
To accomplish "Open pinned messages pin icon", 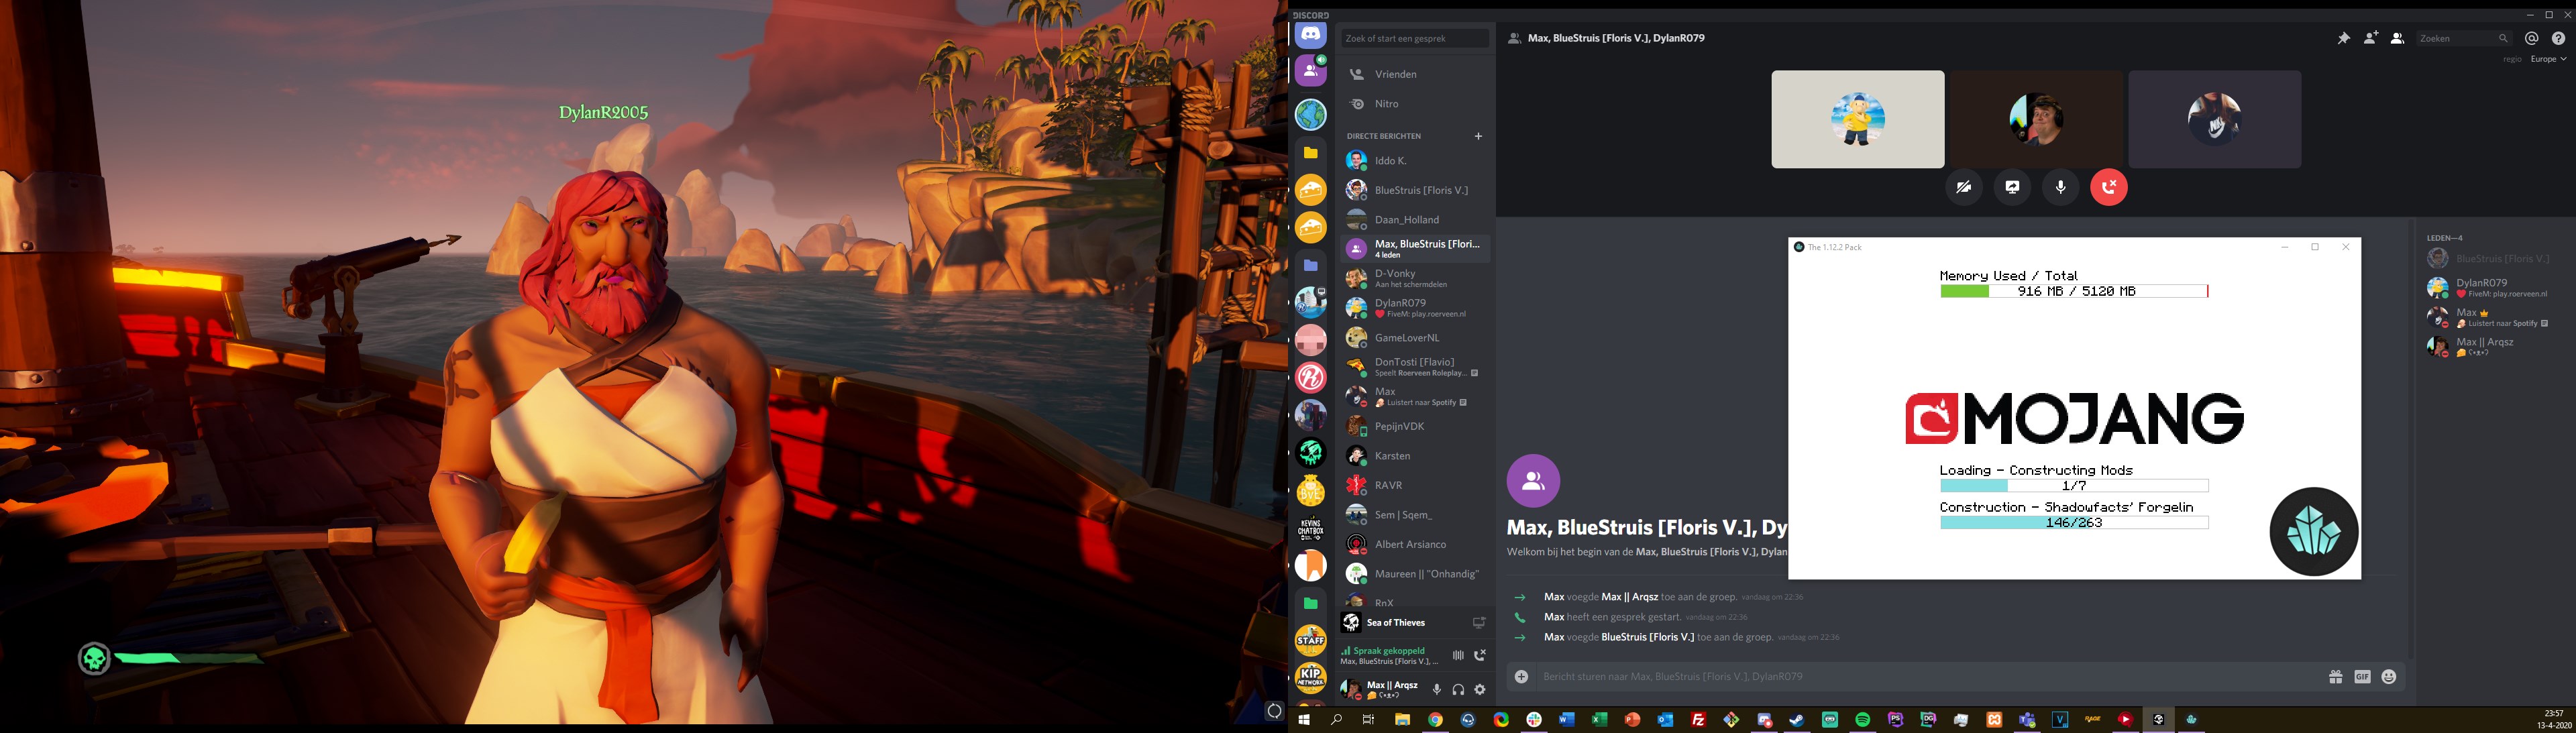I will click(2343, 38).
